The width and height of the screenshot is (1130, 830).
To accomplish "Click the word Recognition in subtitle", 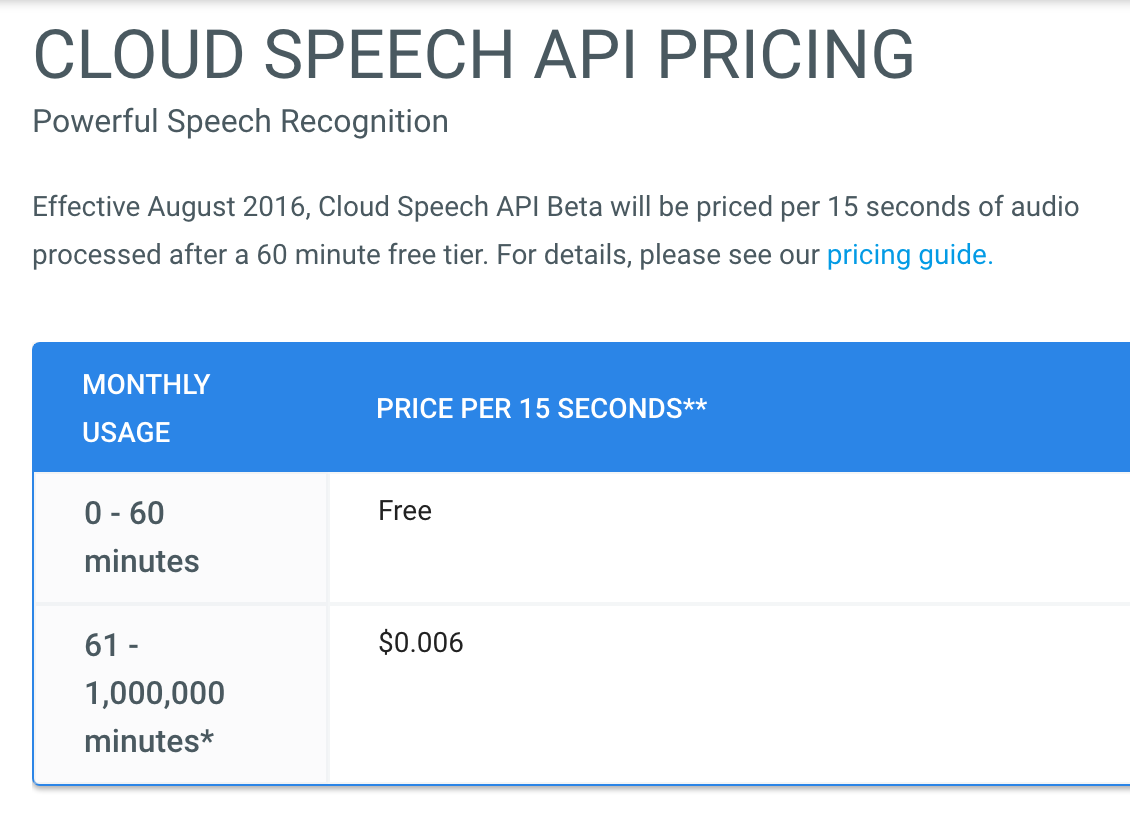I will pyautogui.click(x=364, y=122).
